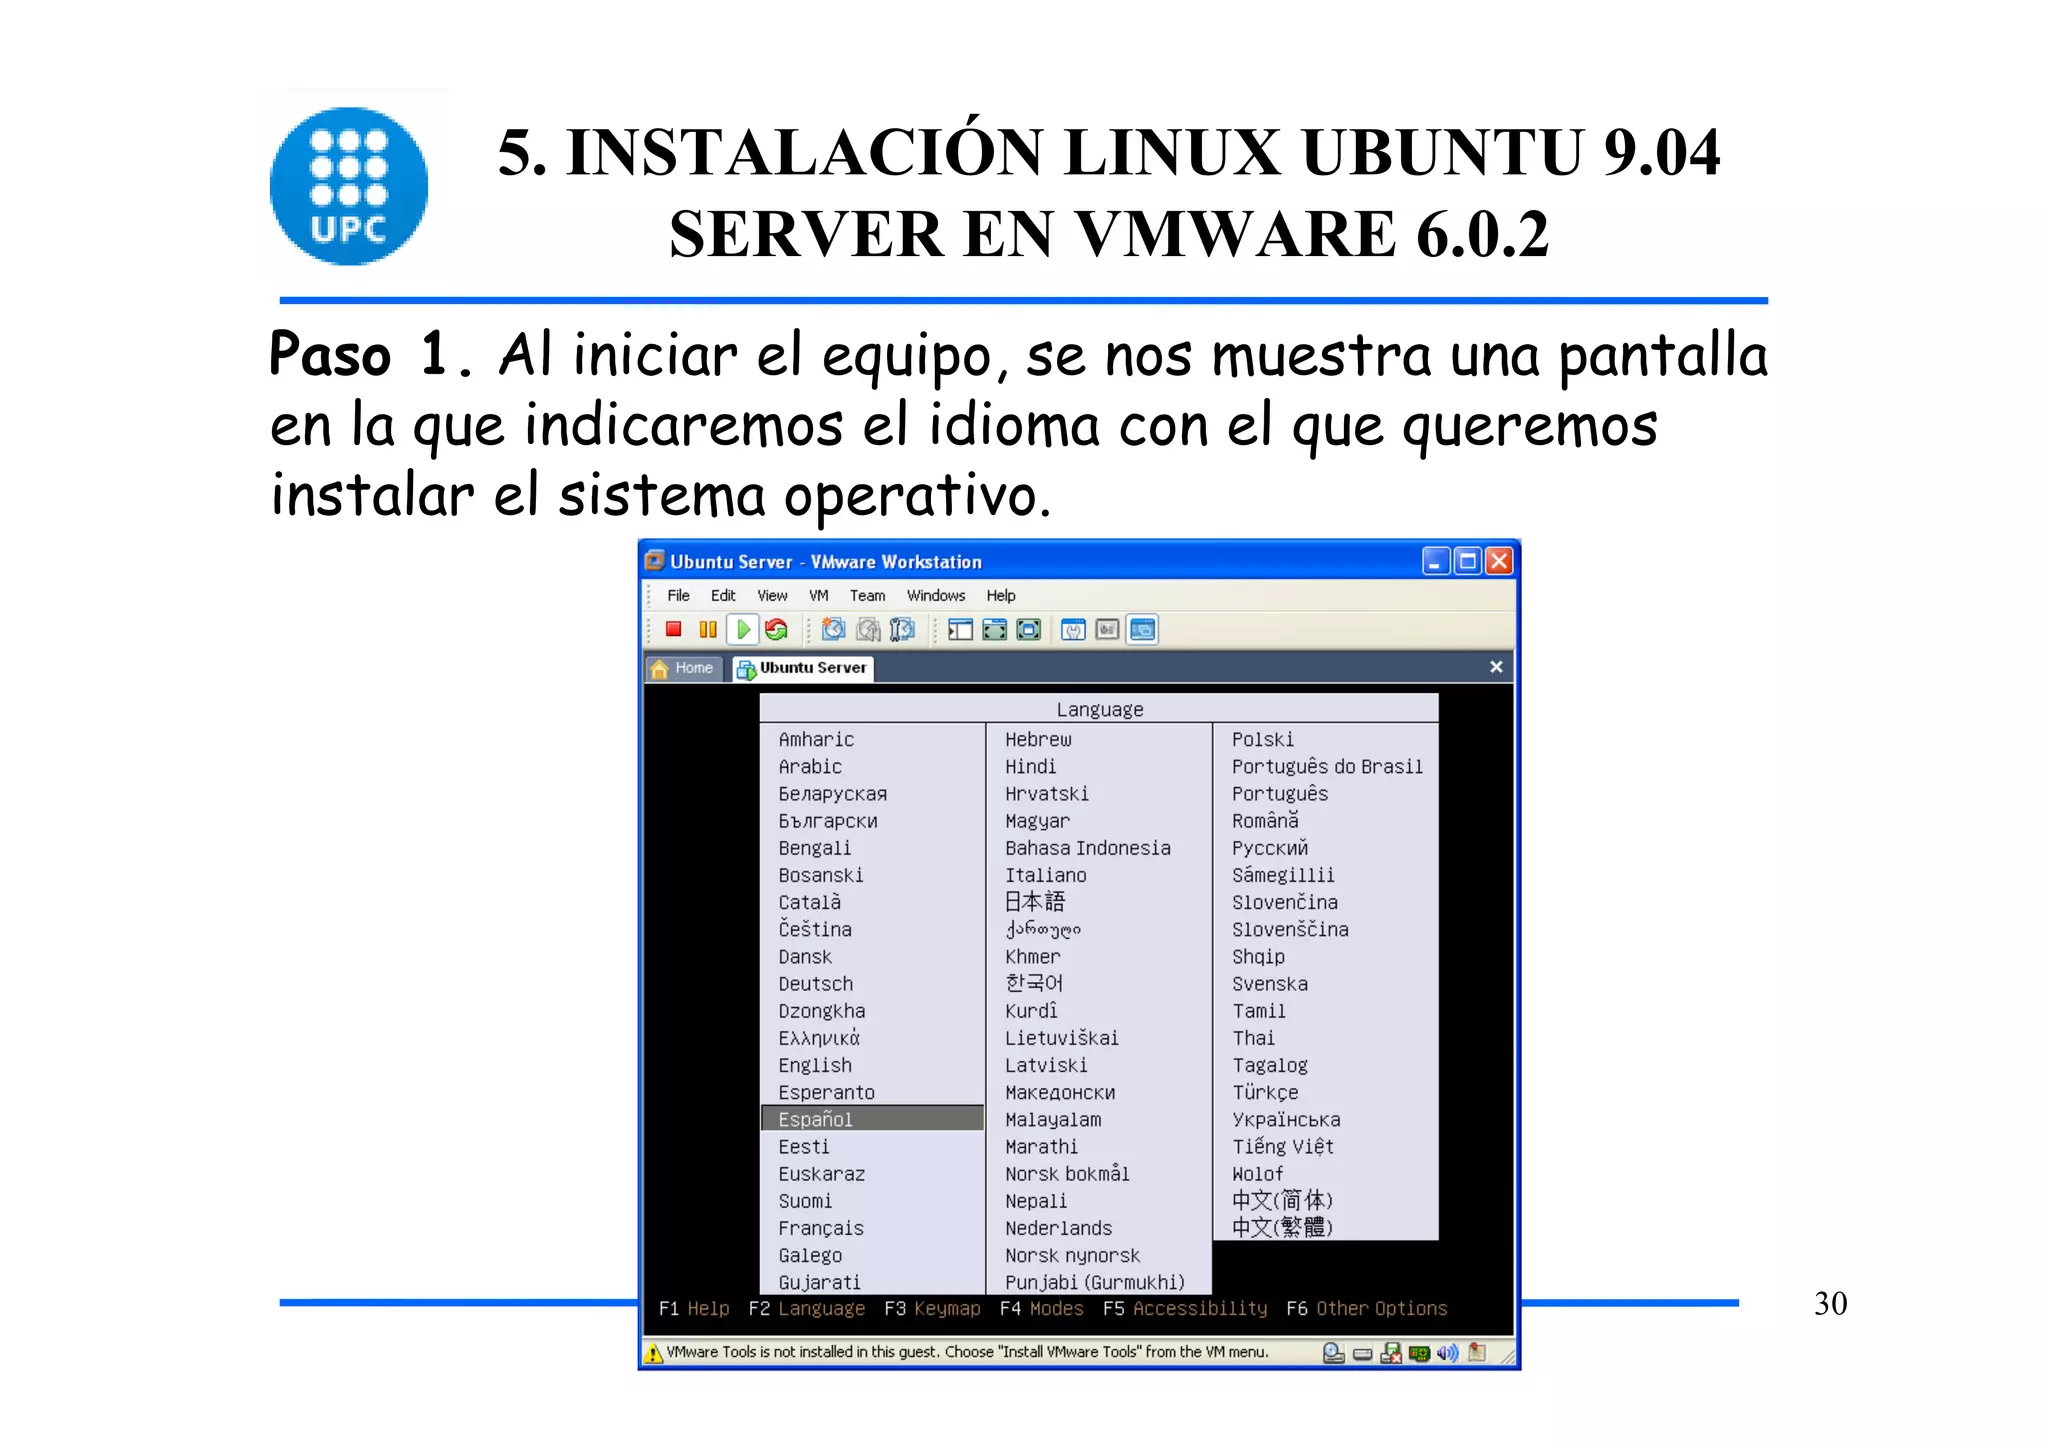Open the VM menu
Screen dimensions: 2048x1448
[819, 595]
